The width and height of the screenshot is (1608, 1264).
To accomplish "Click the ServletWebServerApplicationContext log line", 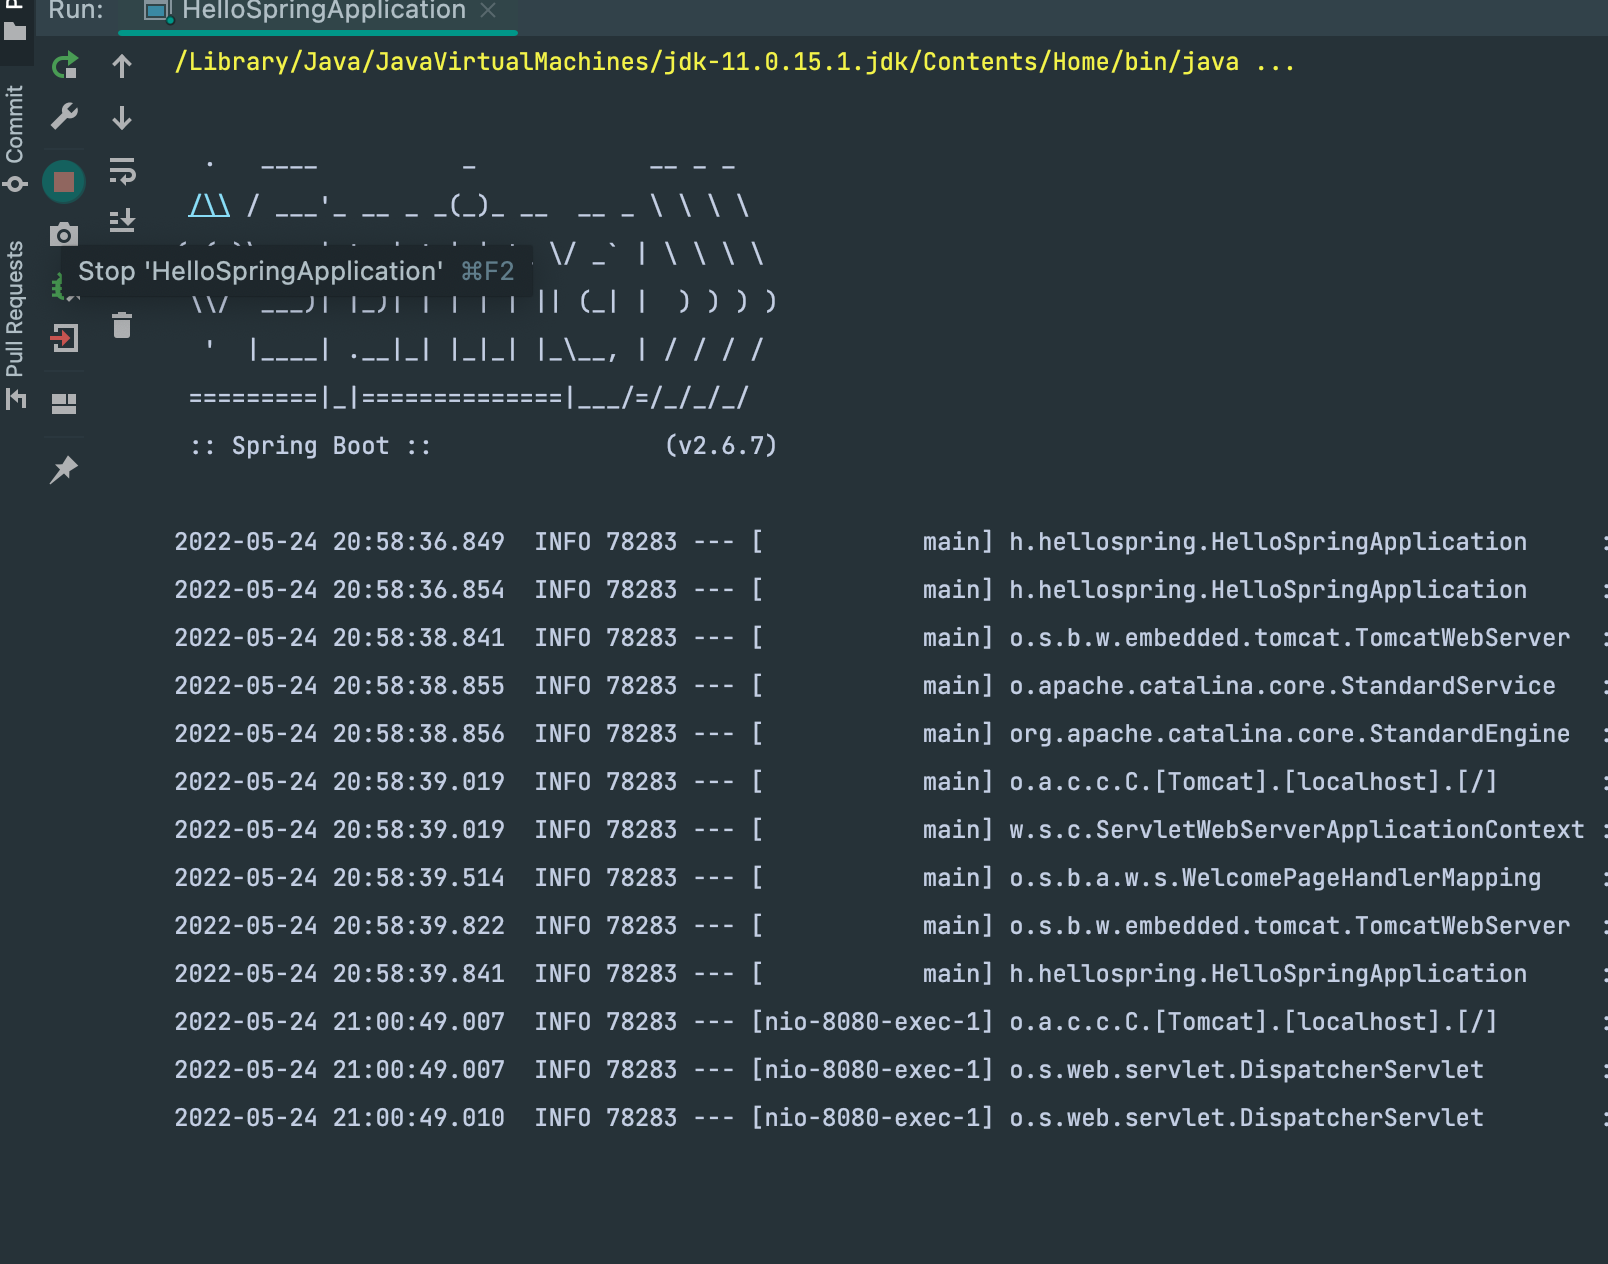I will 889,830.
